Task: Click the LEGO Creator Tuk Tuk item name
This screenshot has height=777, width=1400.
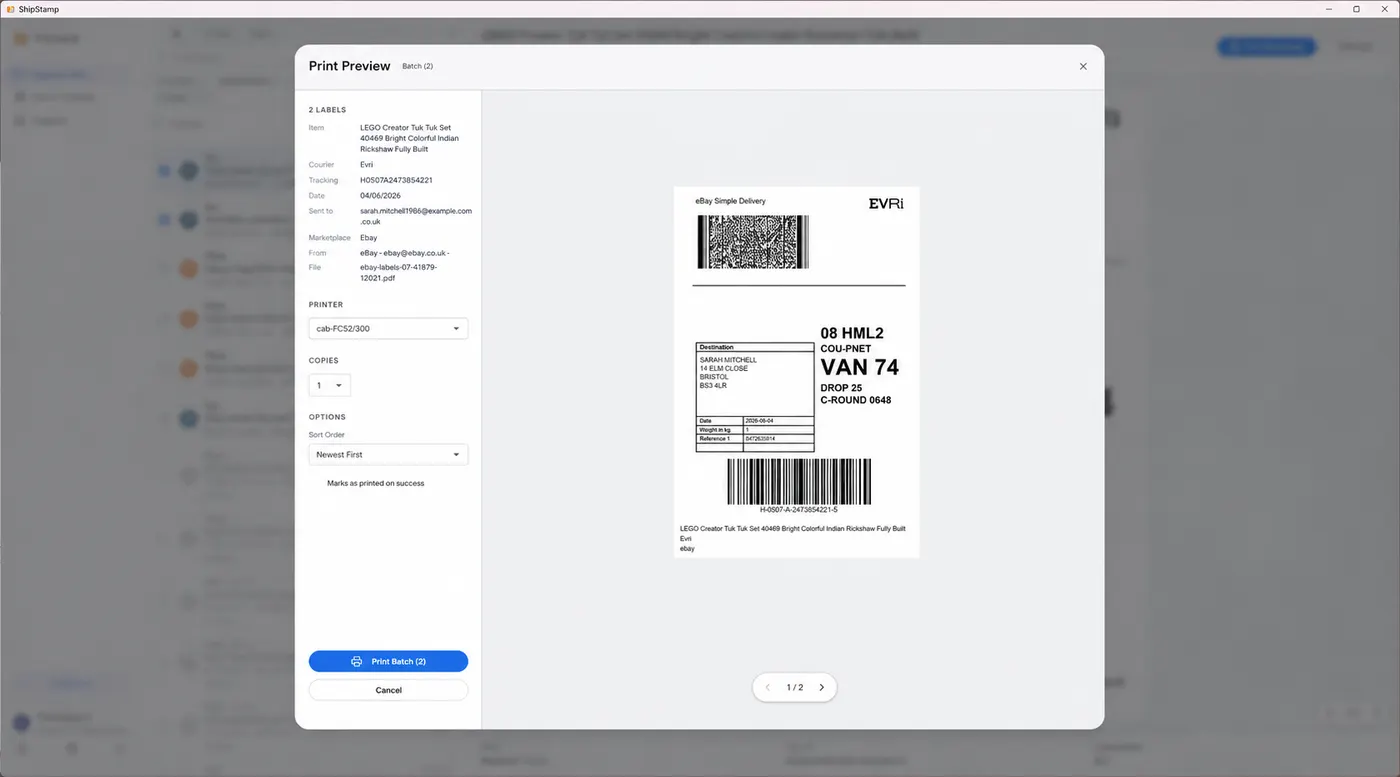Action: pos(409,138)
